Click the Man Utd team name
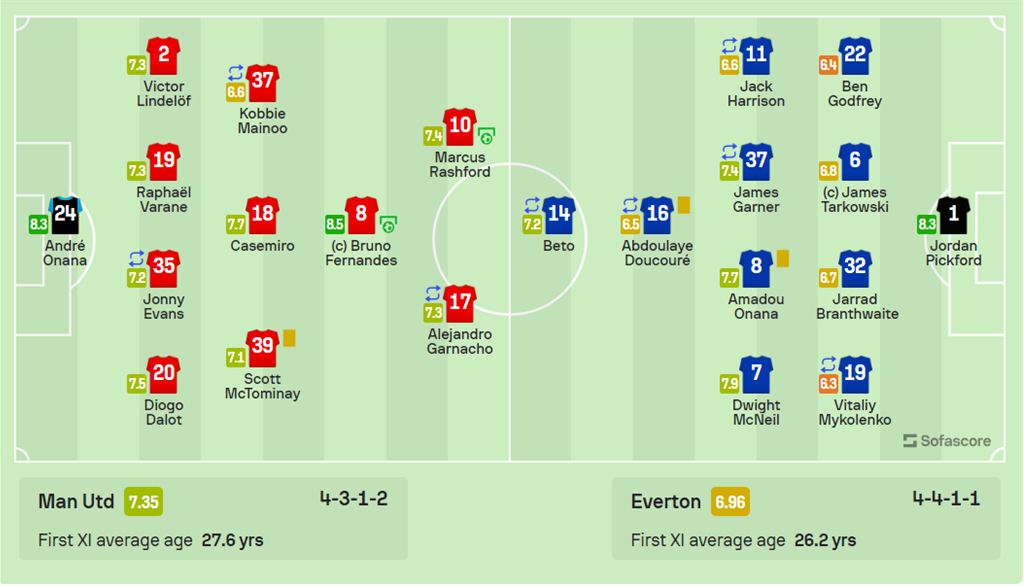Screen dimensions: 1024x586 pyautogui.click(x=76, y=502)
